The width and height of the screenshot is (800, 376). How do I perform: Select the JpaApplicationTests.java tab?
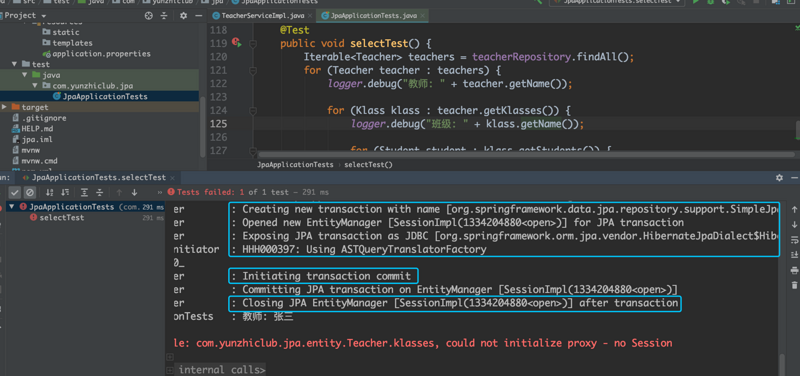[373, 16]
